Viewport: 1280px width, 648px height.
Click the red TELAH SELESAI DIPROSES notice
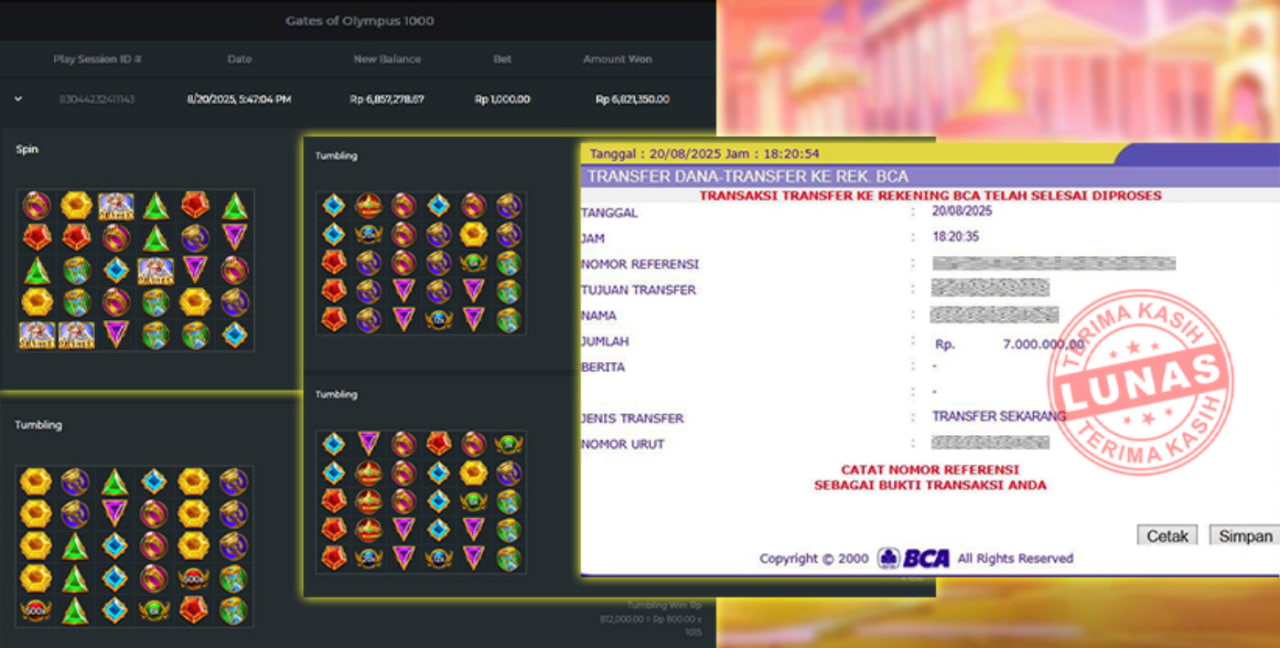tap(930, 195)
